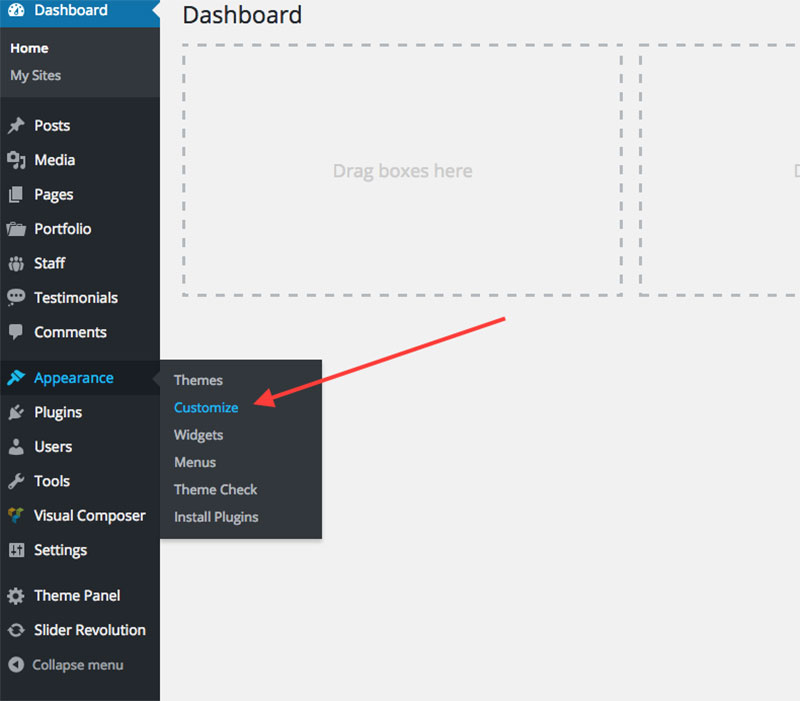Select the Staff people icon
The width and height of the screenshot is (800, 701).
point(16,263)
